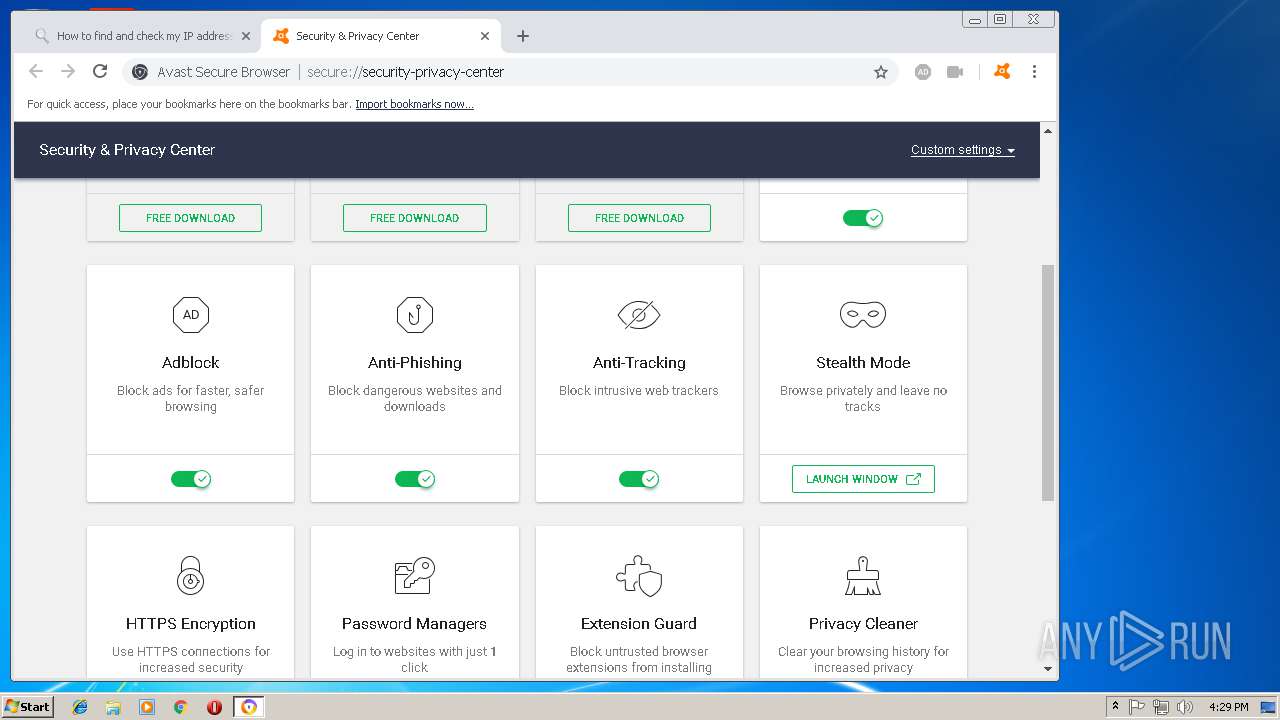Open the video downloader camera toolbar icon

955,72
